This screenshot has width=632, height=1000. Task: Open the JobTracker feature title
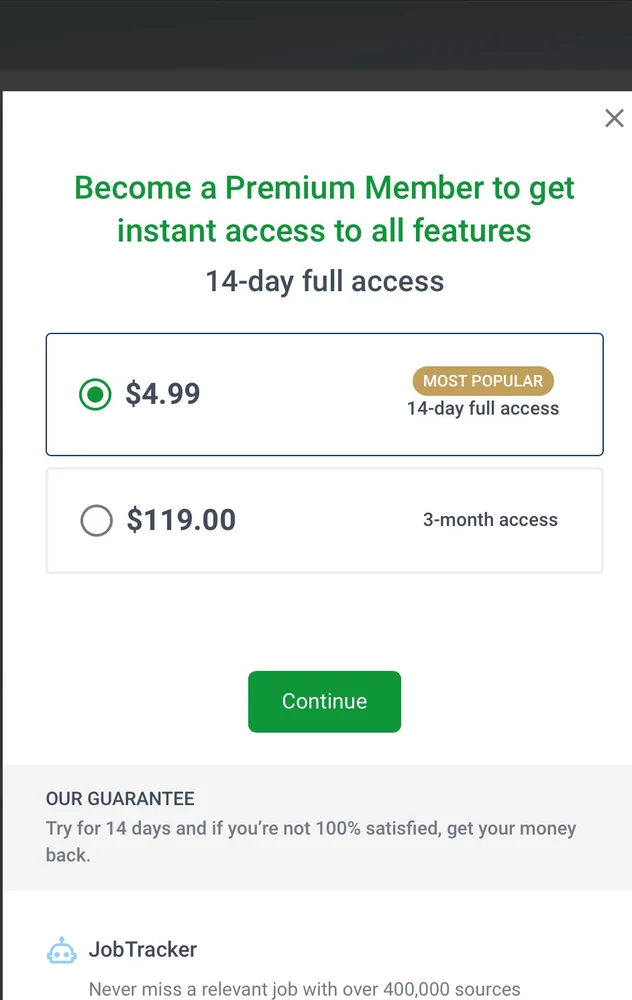(143, 950)
